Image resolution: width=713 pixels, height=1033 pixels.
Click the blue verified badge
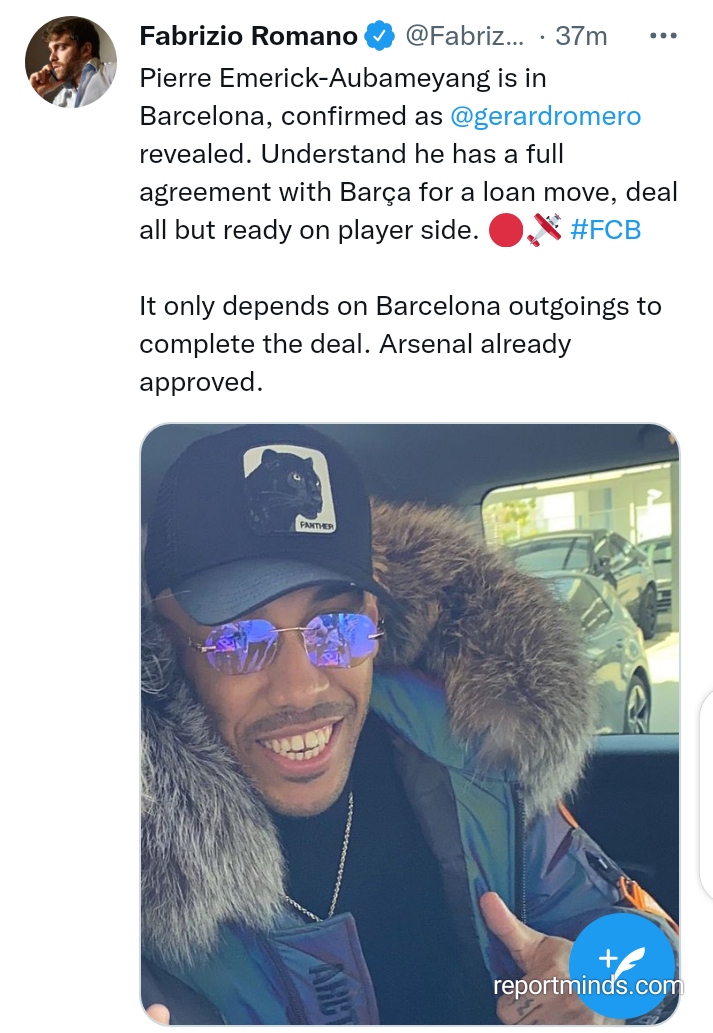(x=379, y=36)
